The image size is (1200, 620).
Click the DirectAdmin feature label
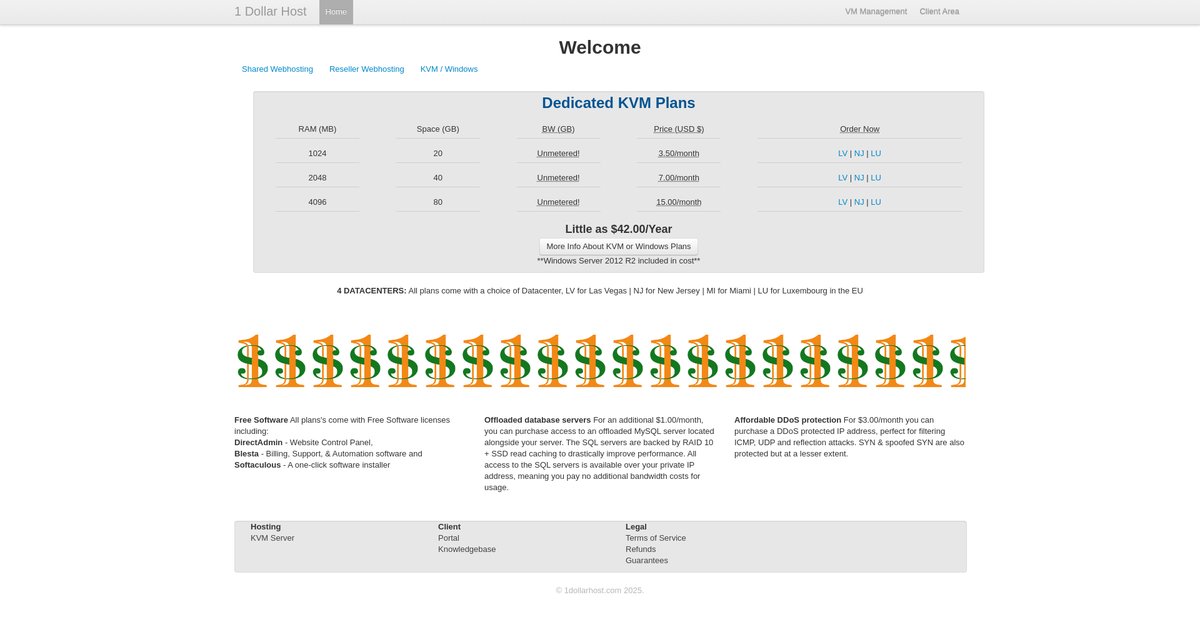click(259, 442)
